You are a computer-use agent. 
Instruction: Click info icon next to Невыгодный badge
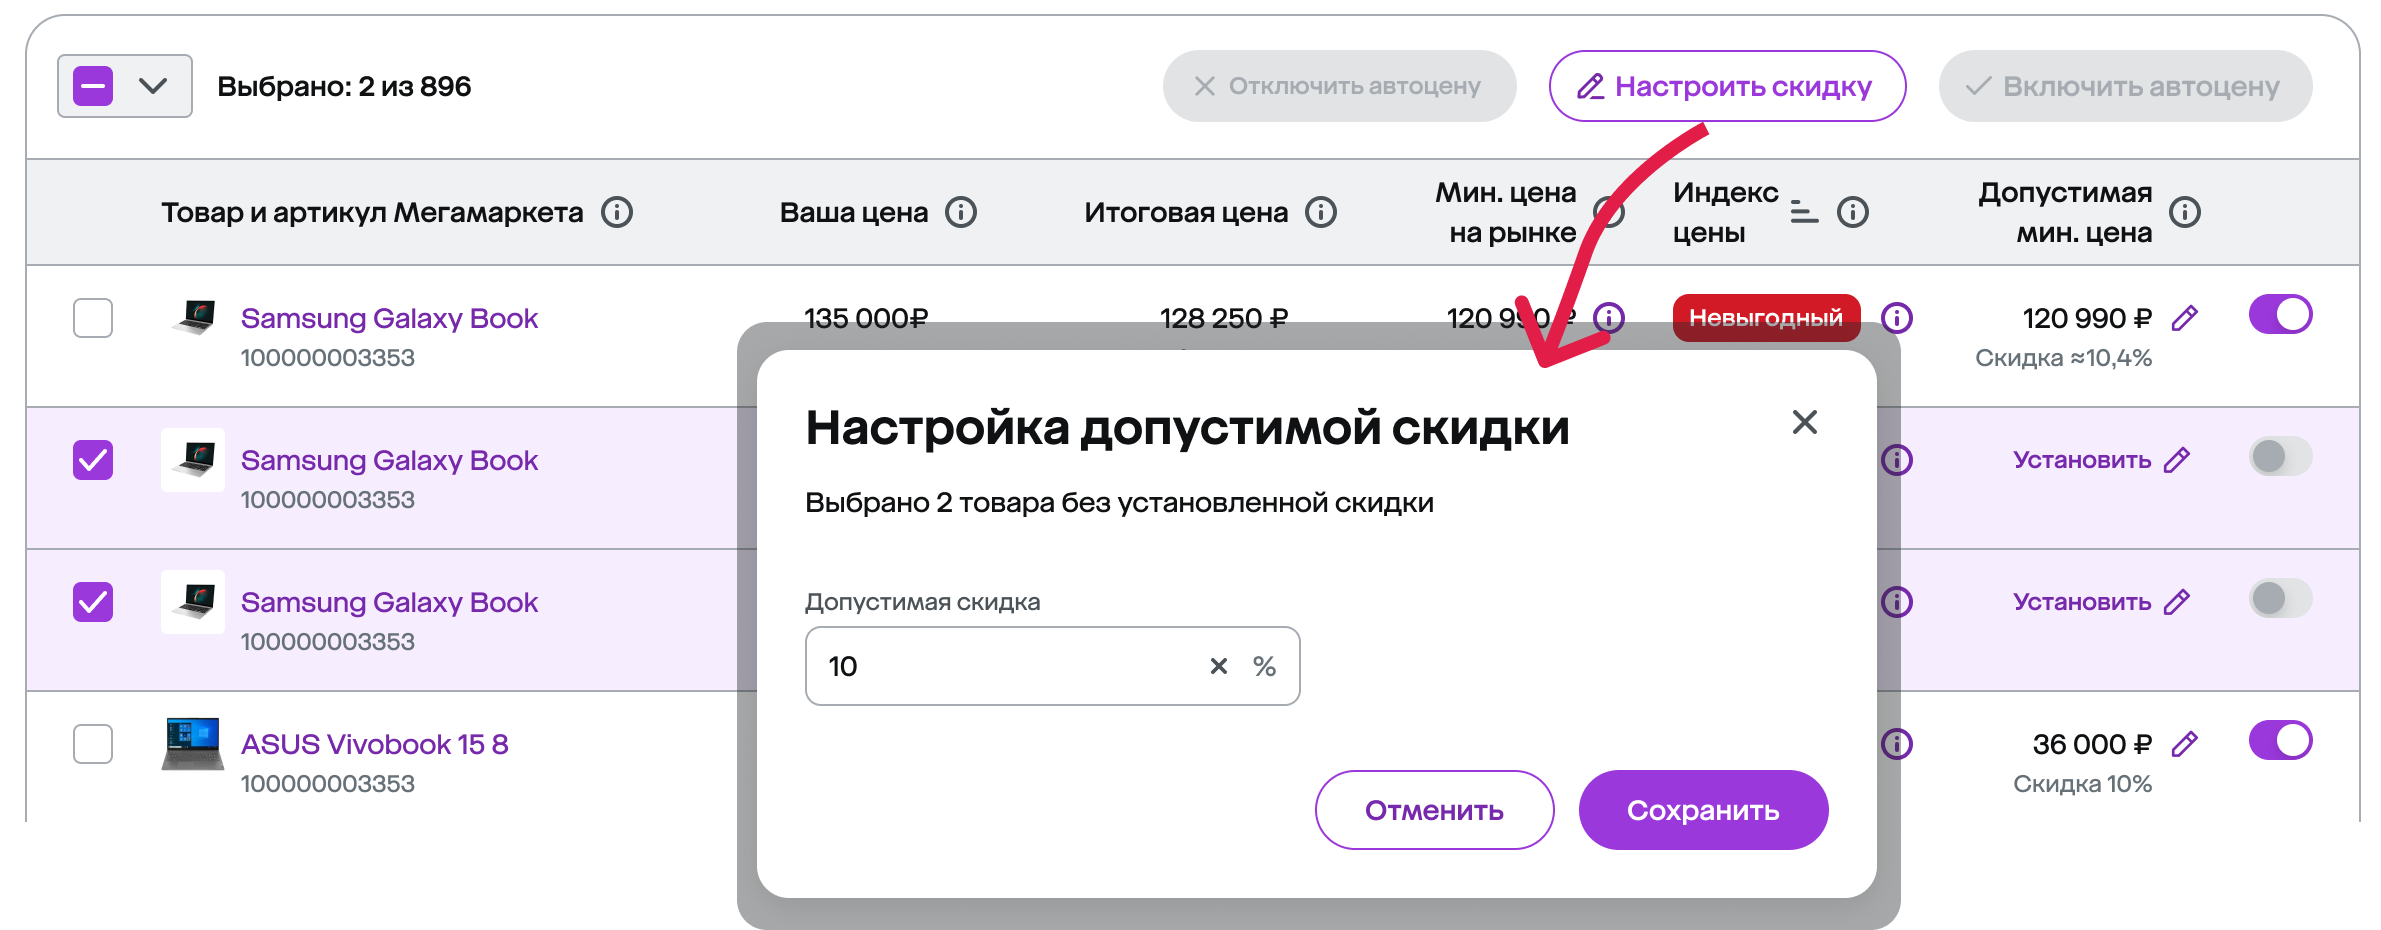(1897, 318)
